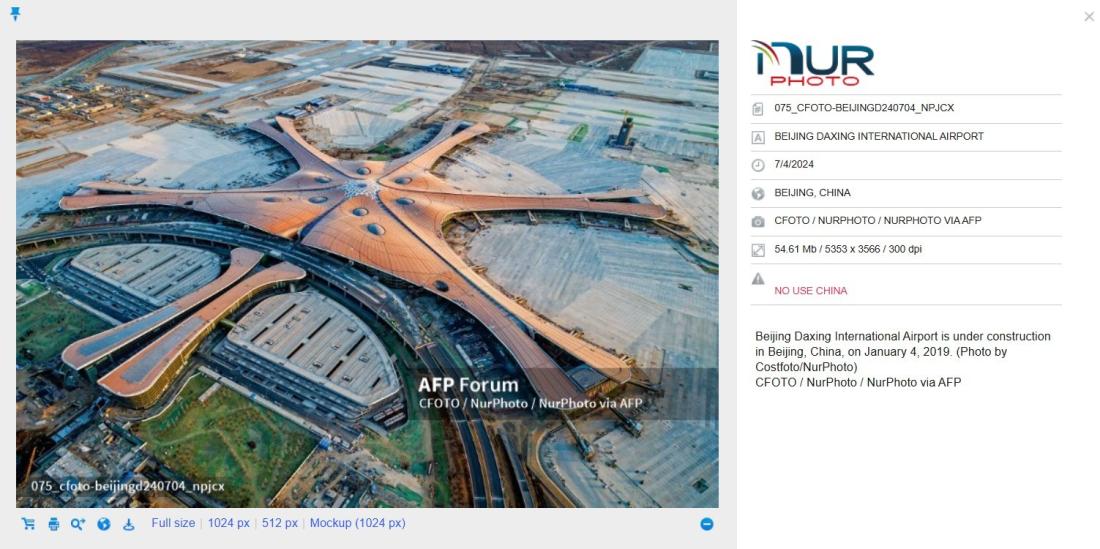Click the NO USE CHINA restriction text
This screenshot has width=1100, height=549.
810,291
